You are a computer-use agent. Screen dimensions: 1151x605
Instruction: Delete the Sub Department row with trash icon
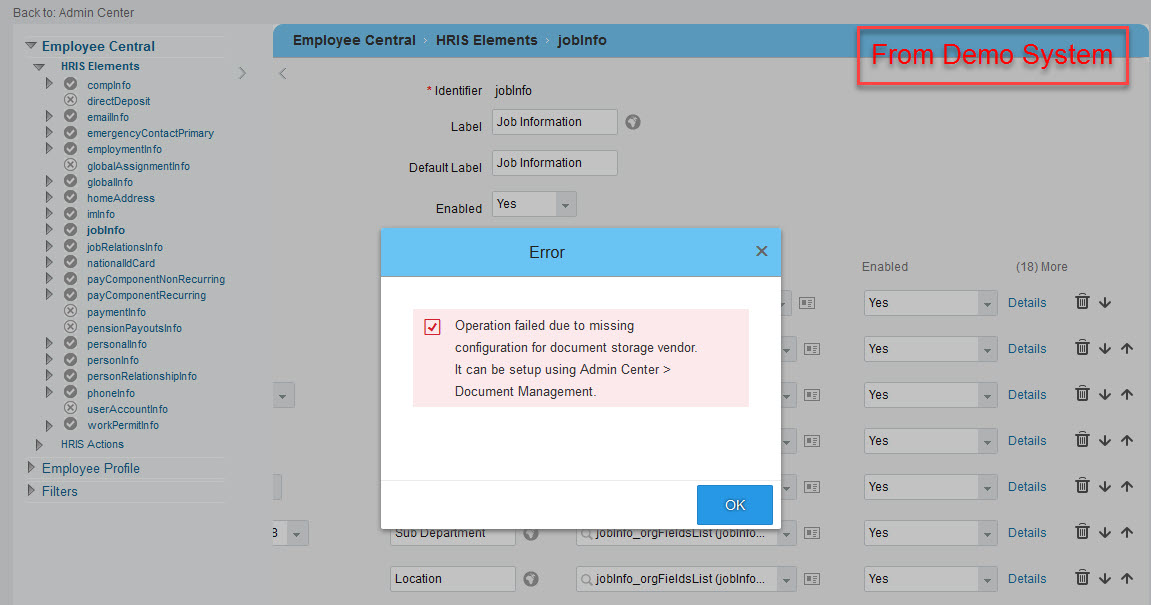(x=1082, y=532)
